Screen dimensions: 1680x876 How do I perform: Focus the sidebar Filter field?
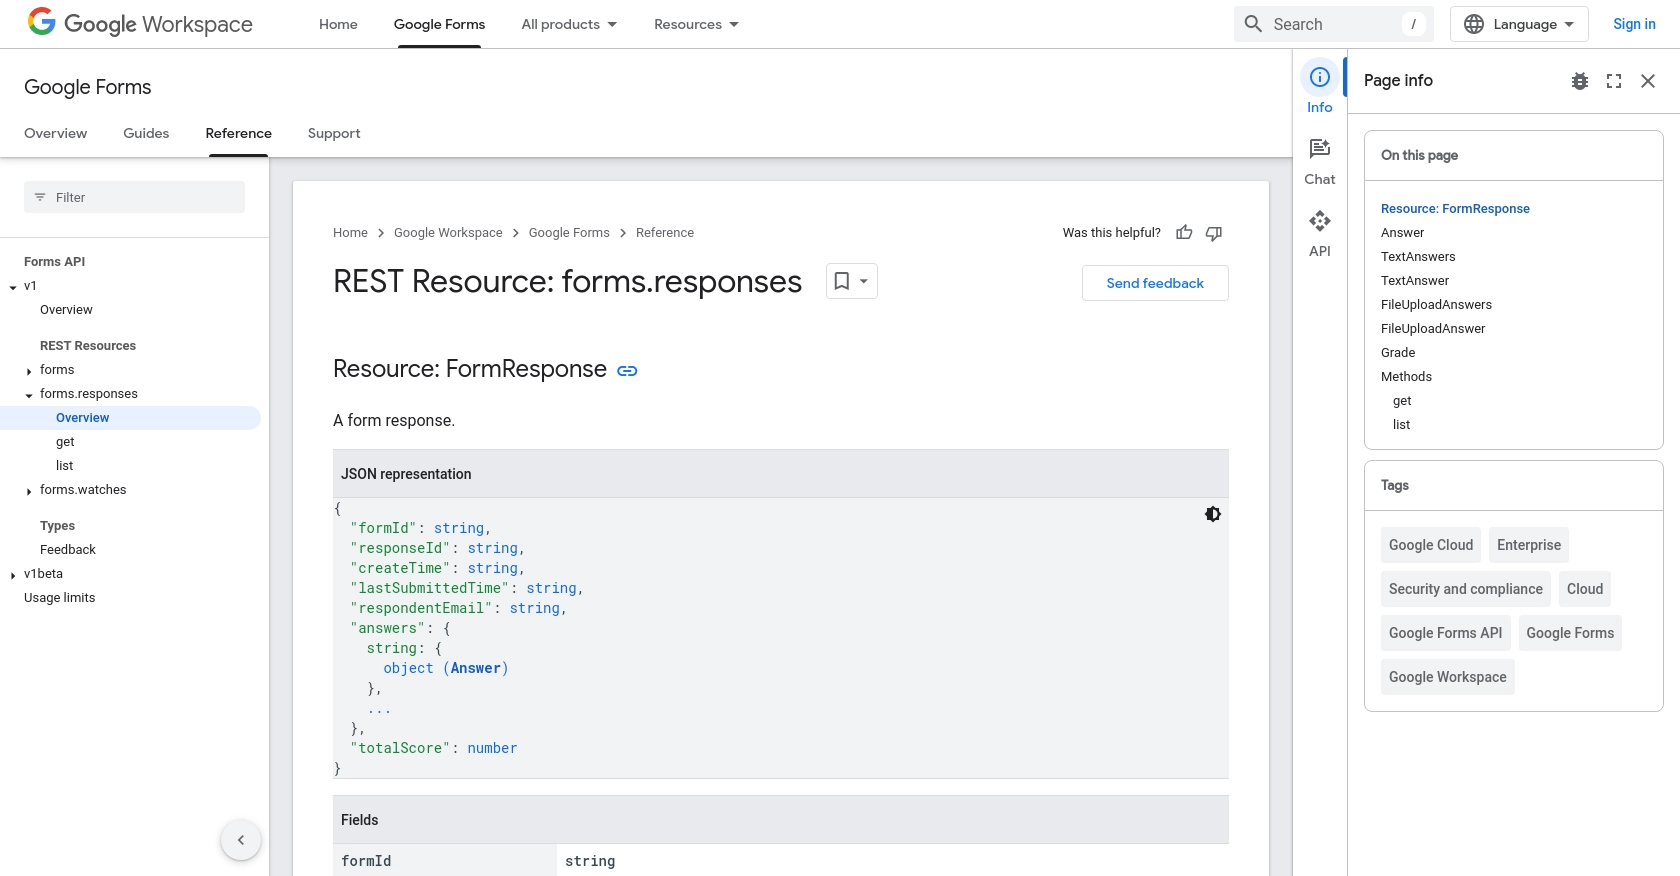[134, 197]
